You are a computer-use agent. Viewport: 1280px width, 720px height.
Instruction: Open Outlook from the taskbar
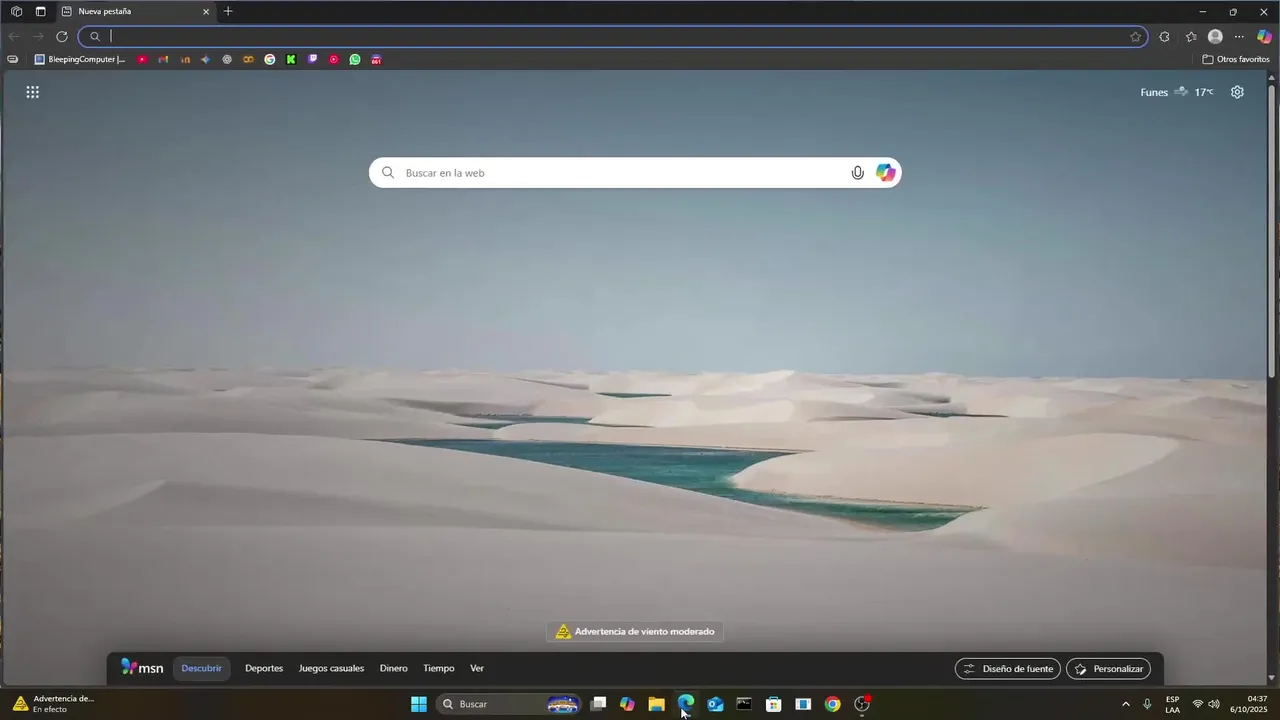point(715,704)
